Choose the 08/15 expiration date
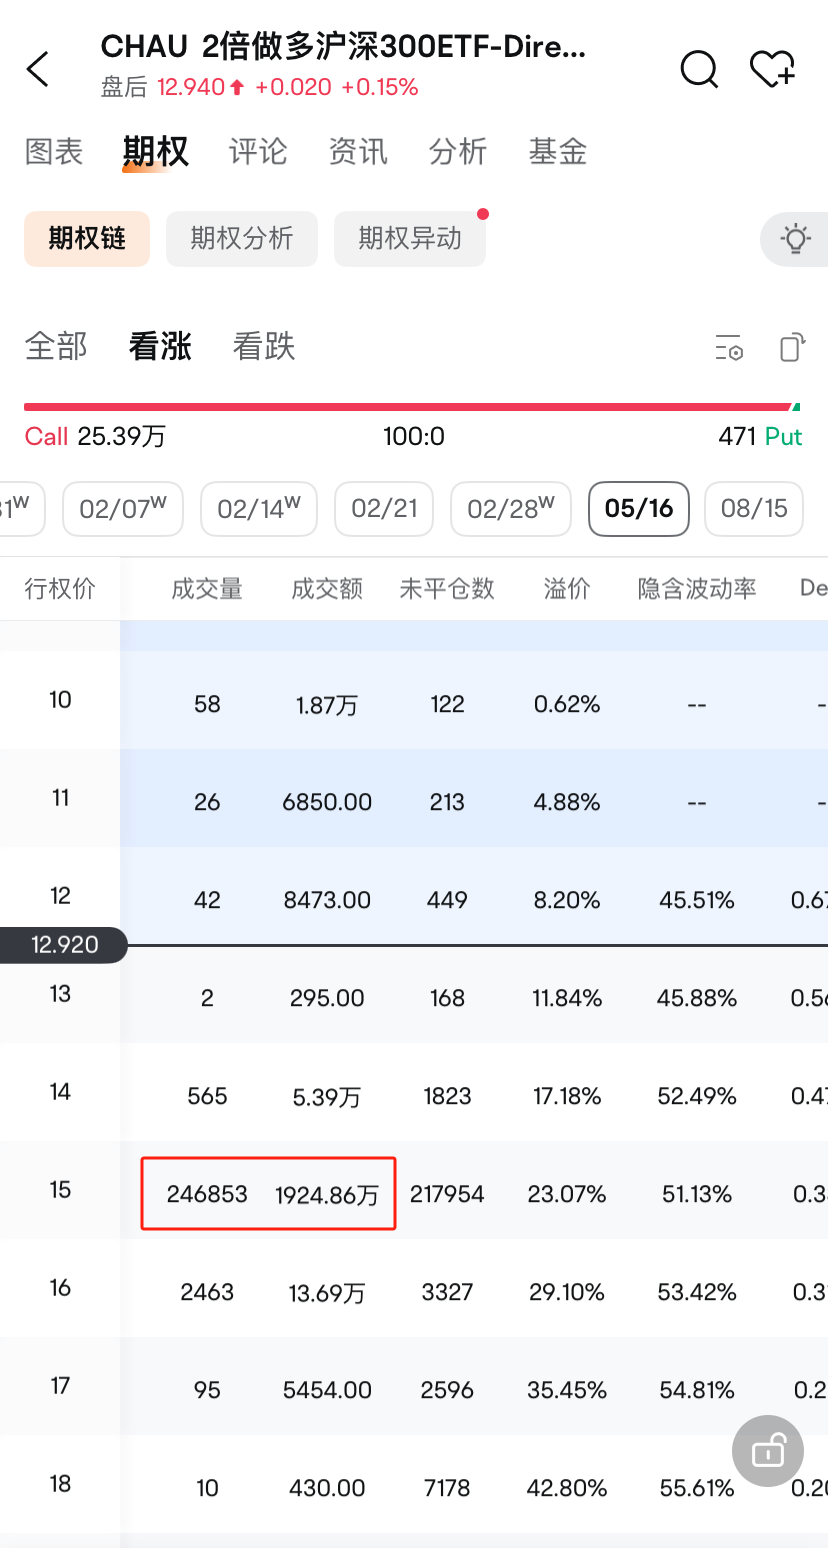This screenshot has width=828, height=1548. 754,509
